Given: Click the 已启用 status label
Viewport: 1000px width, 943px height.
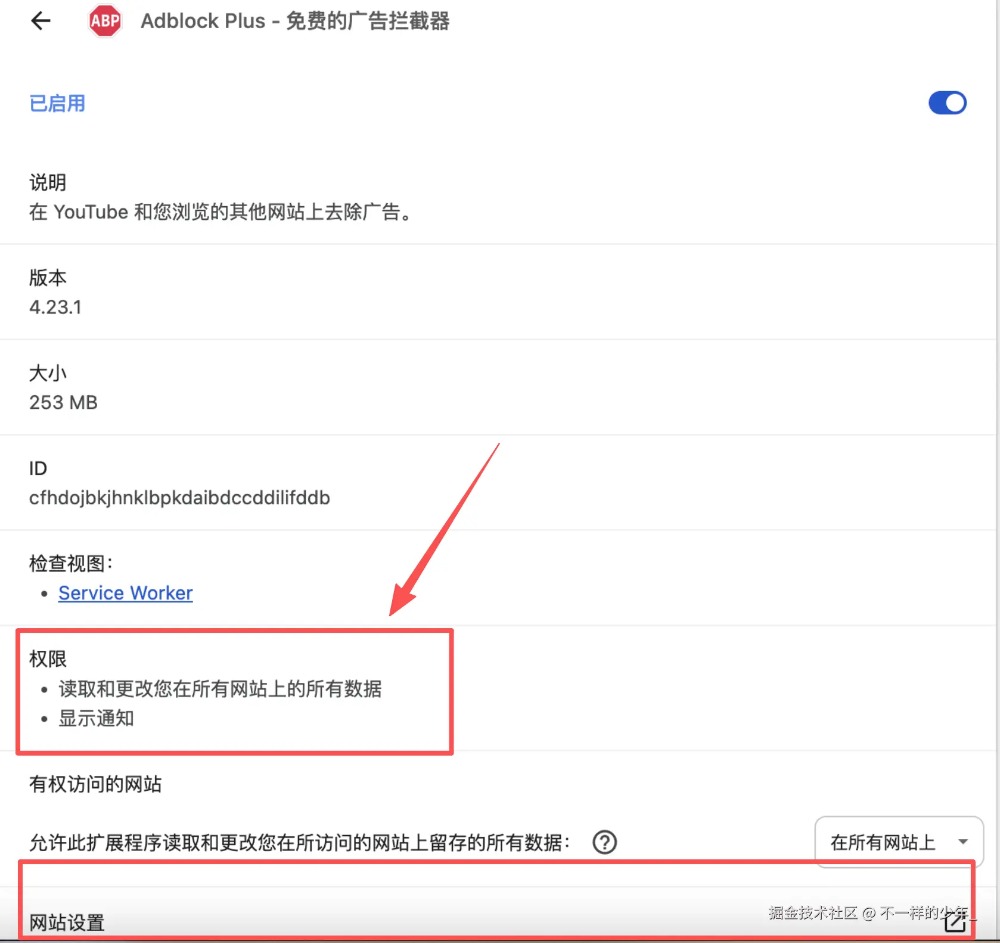Looking at the screenshot, I should tap(57, 103).
